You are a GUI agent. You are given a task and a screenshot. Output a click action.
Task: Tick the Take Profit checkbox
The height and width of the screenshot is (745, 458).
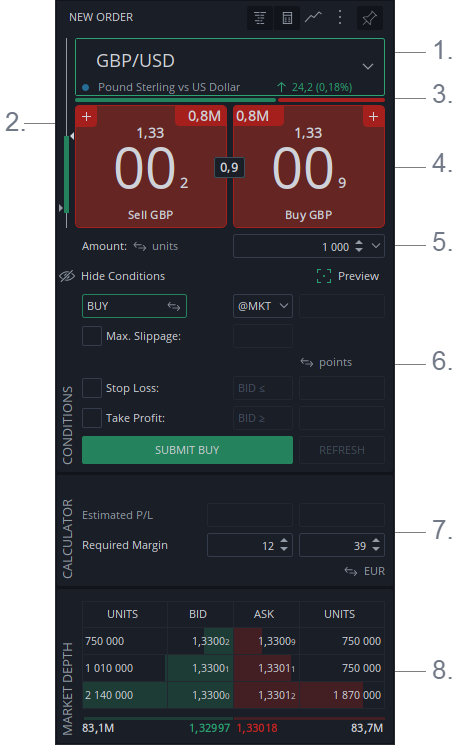click(x=92, y=418)
